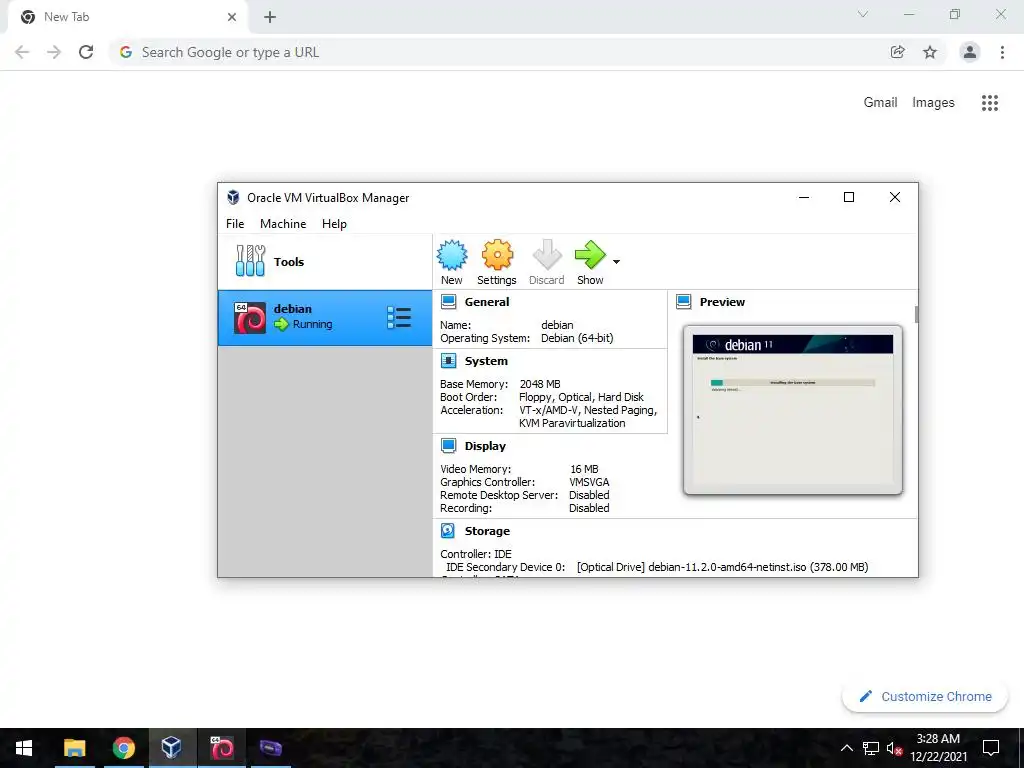Click the network tray icon
1024x768 pixels.
(x=871, y=748)
